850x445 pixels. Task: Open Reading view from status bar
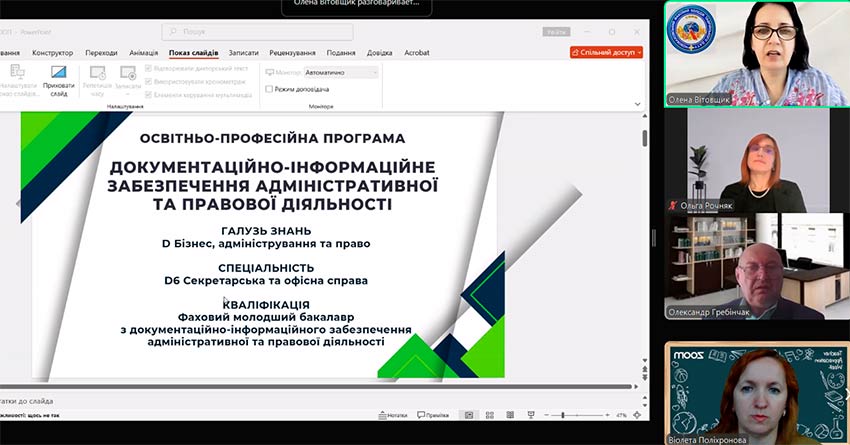512,415
